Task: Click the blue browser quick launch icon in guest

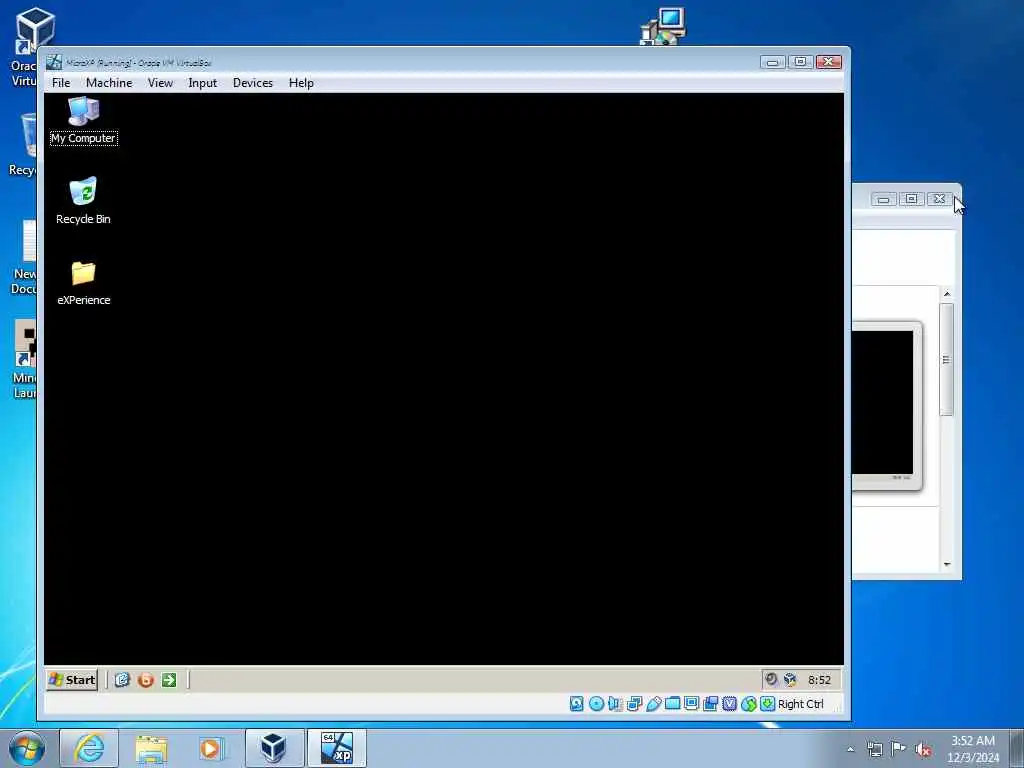Action: point(122,680)
